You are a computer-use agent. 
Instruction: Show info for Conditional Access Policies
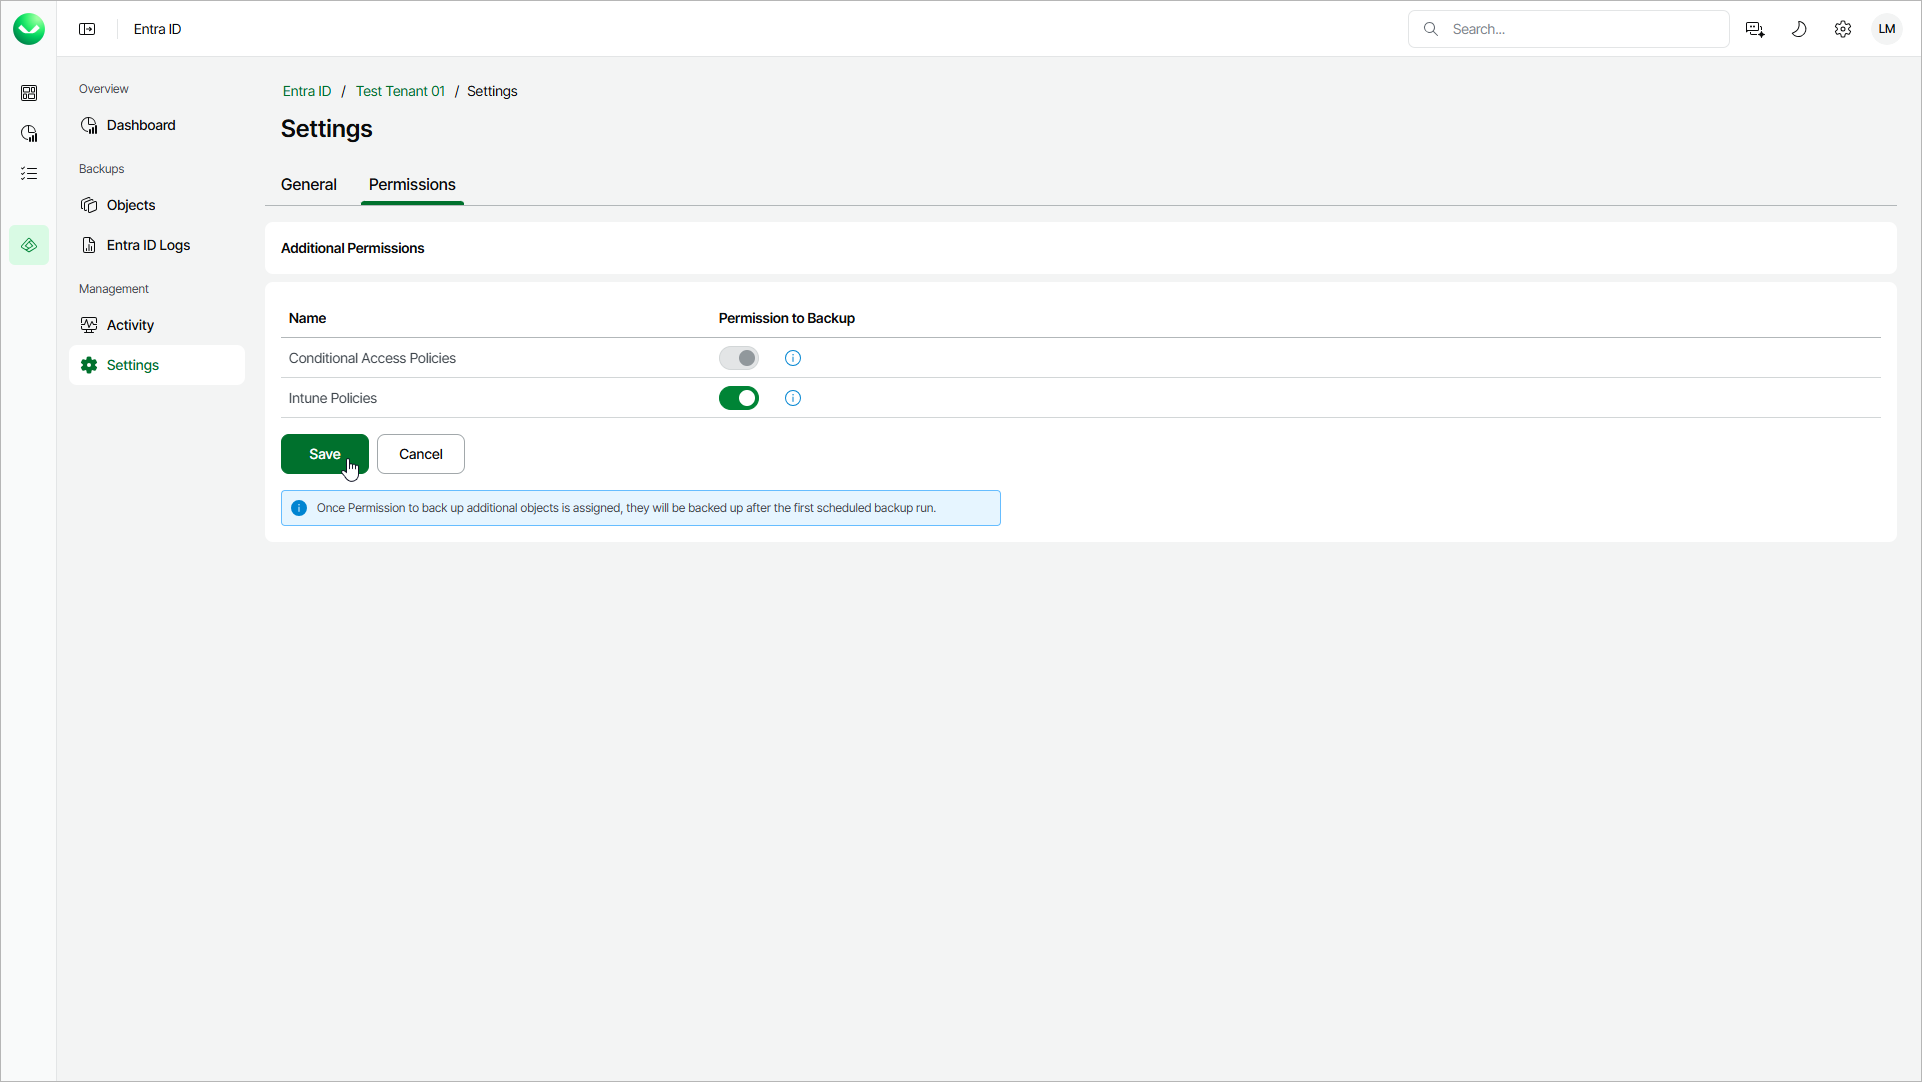pyautogui.click(x=793, y=358)
